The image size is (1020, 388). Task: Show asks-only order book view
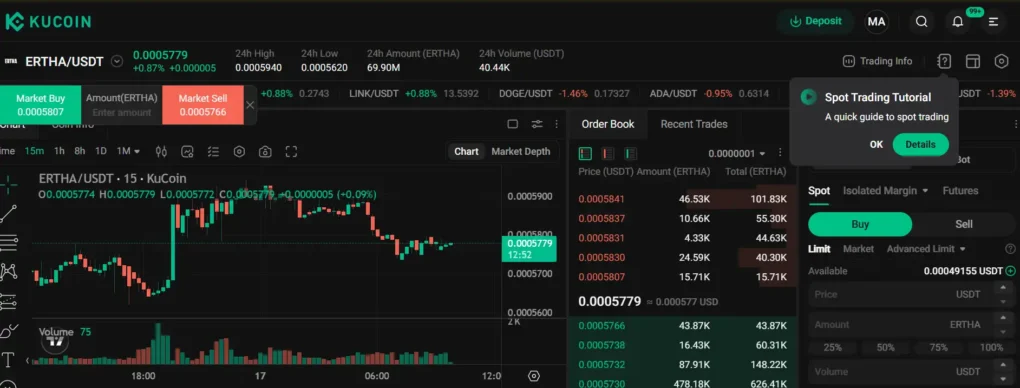coord(608,154)
